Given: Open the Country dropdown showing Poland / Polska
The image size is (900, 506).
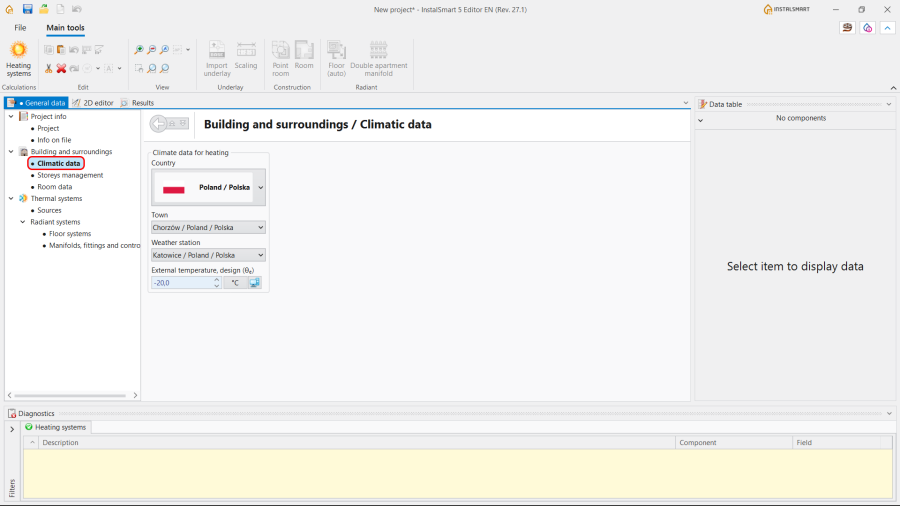Looking at the screenshot, I should coord(208,188).
